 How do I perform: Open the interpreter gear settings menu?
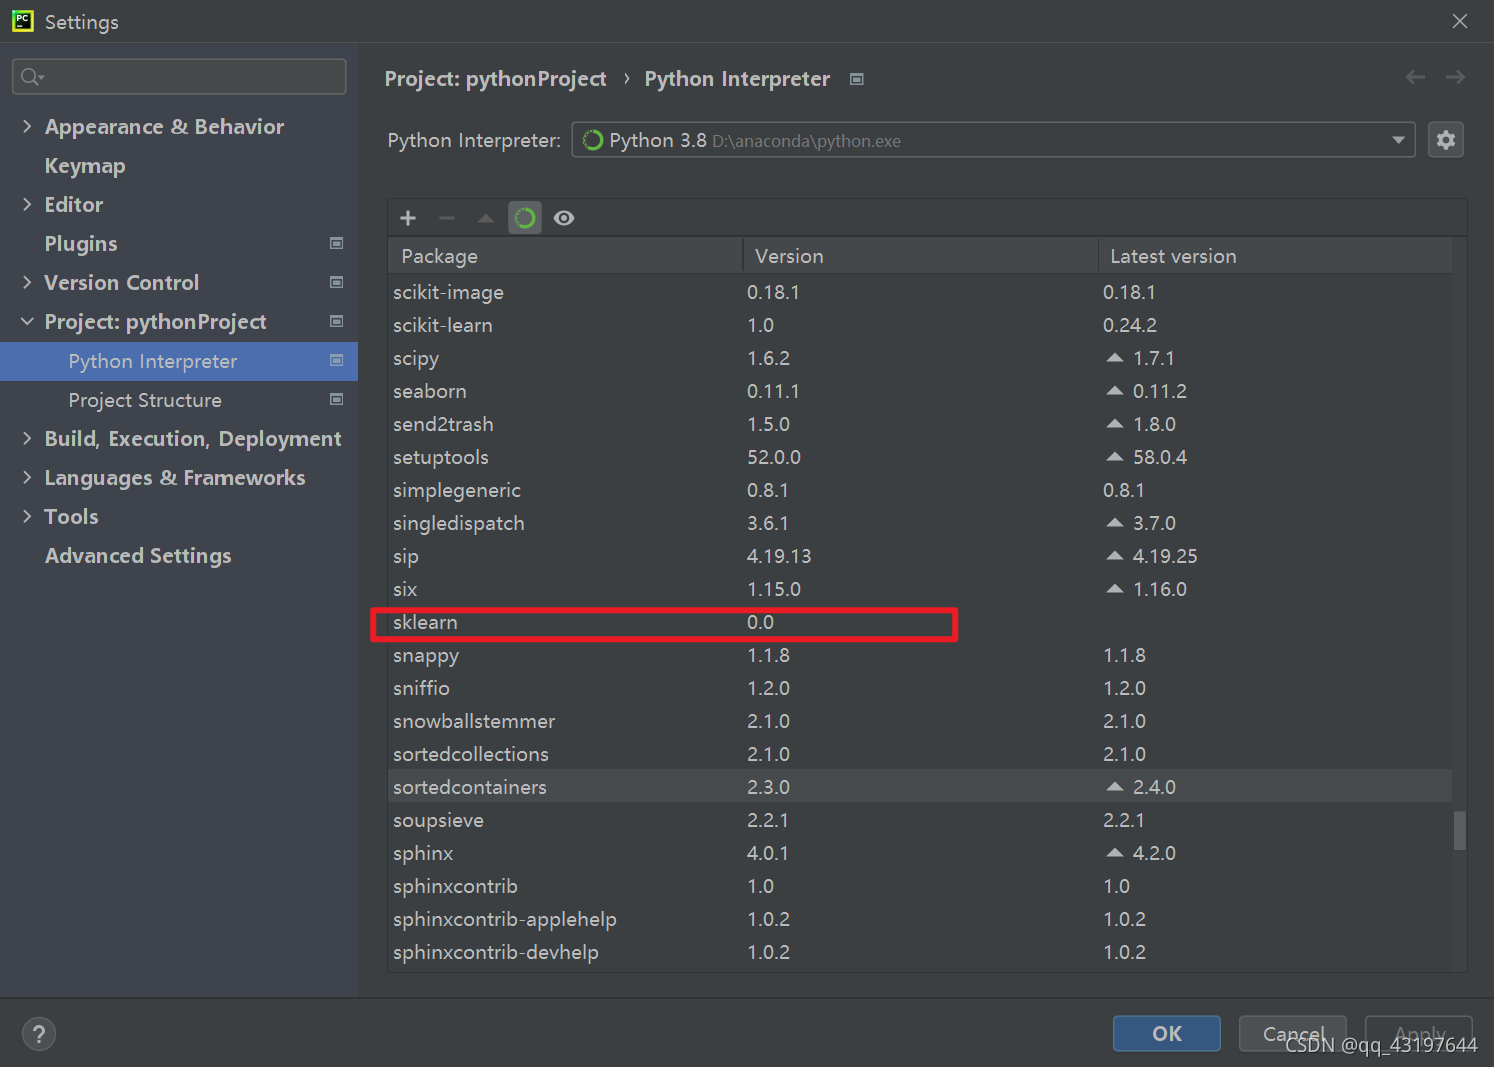(1446, 140)
